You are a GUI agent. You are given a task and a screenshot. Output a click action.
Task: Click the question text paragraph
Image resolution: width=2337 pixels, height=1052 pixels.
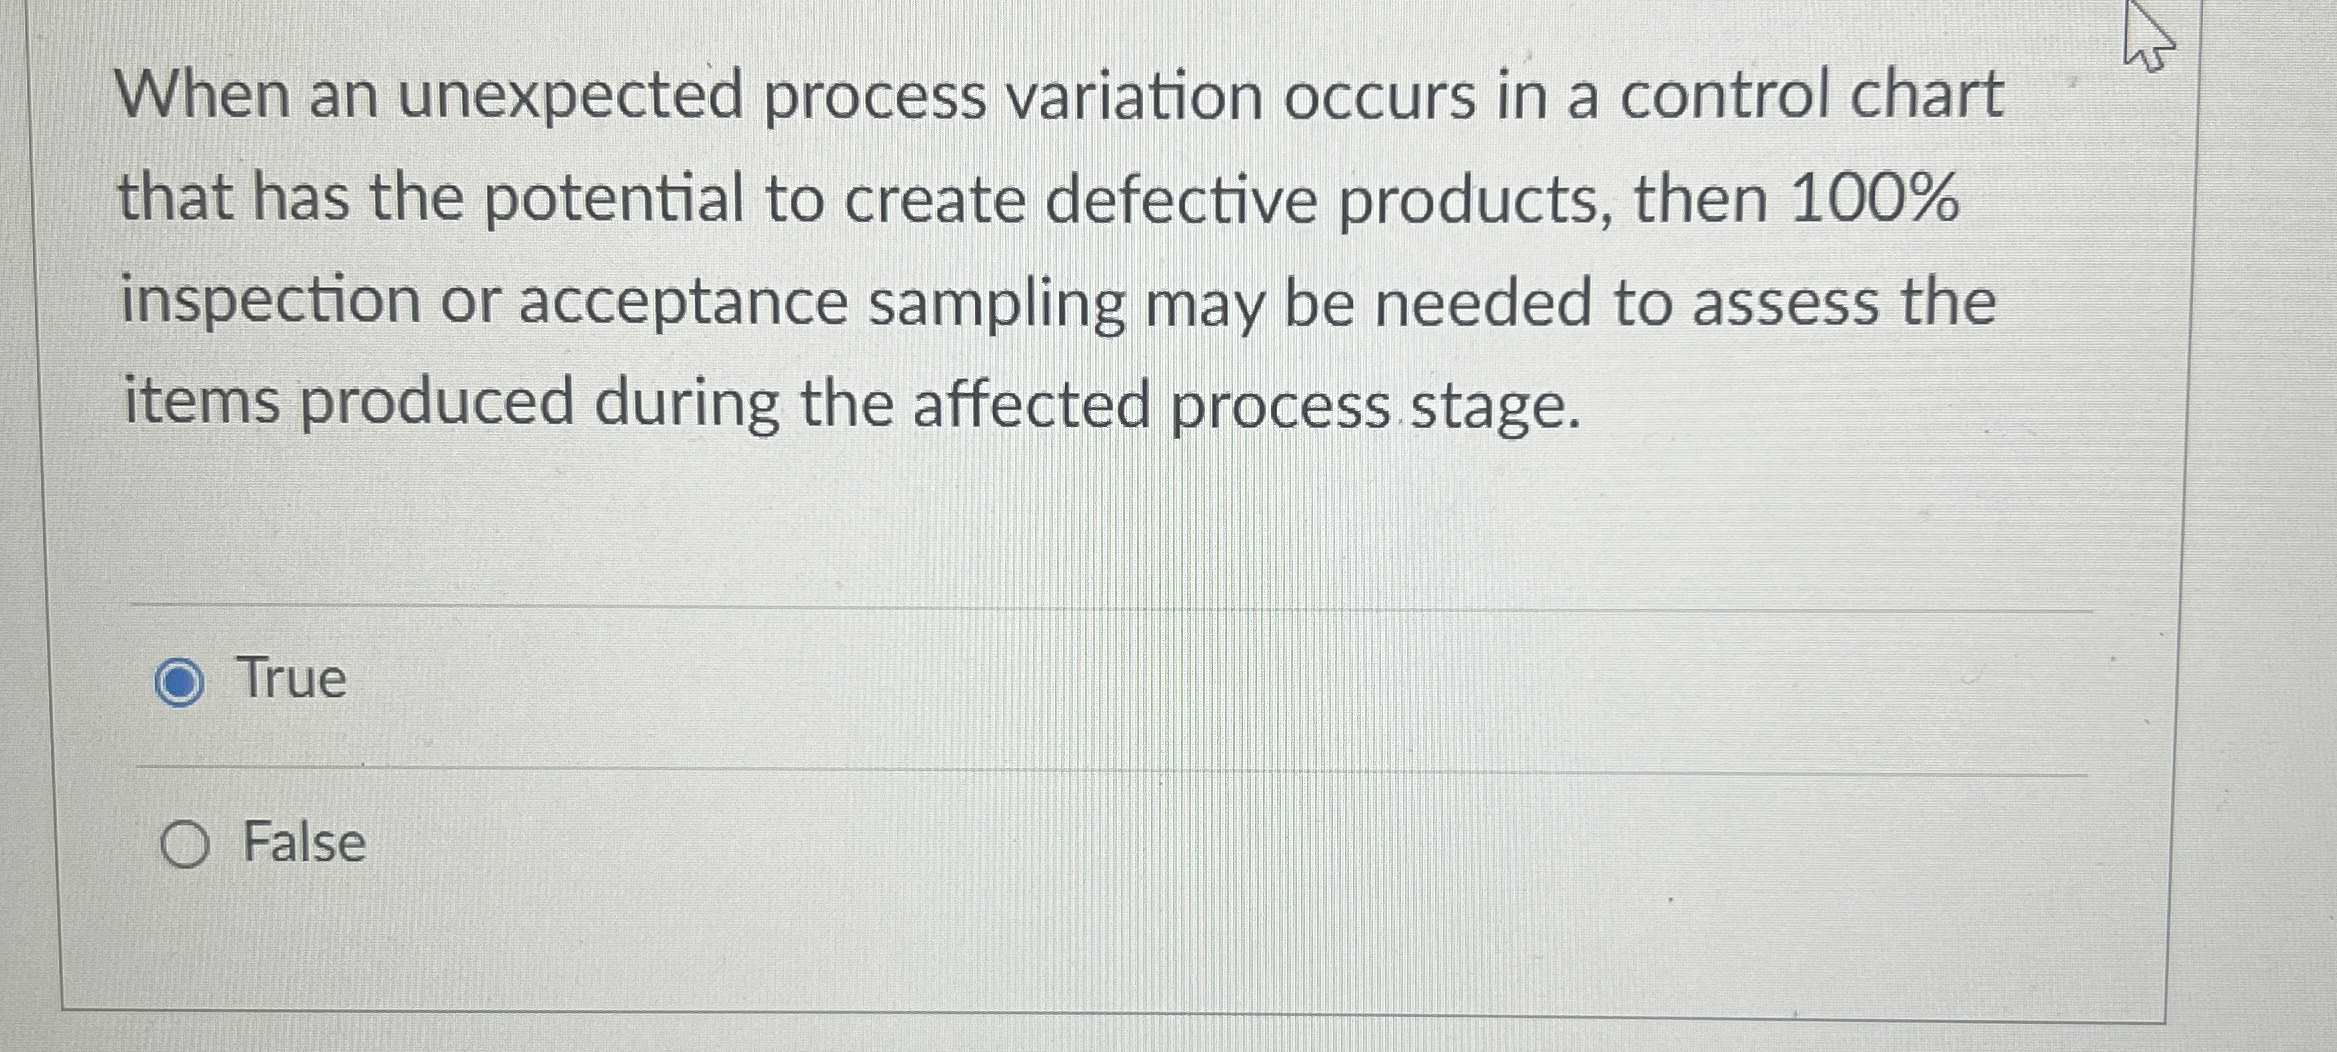pyautogui.click(x=1000, y=250)
